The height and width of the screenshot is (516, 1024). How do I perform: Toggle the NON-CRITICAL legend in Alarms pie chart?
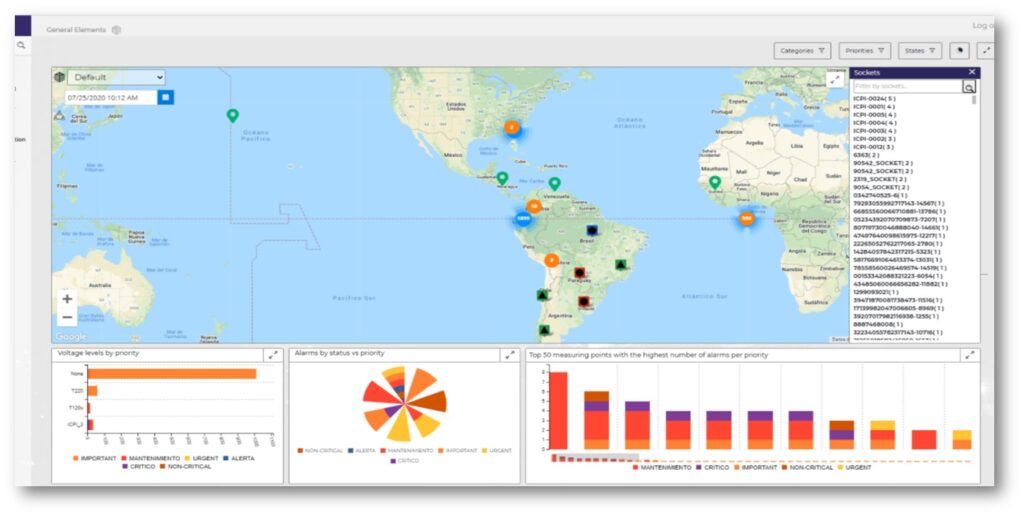pos(320,451)
